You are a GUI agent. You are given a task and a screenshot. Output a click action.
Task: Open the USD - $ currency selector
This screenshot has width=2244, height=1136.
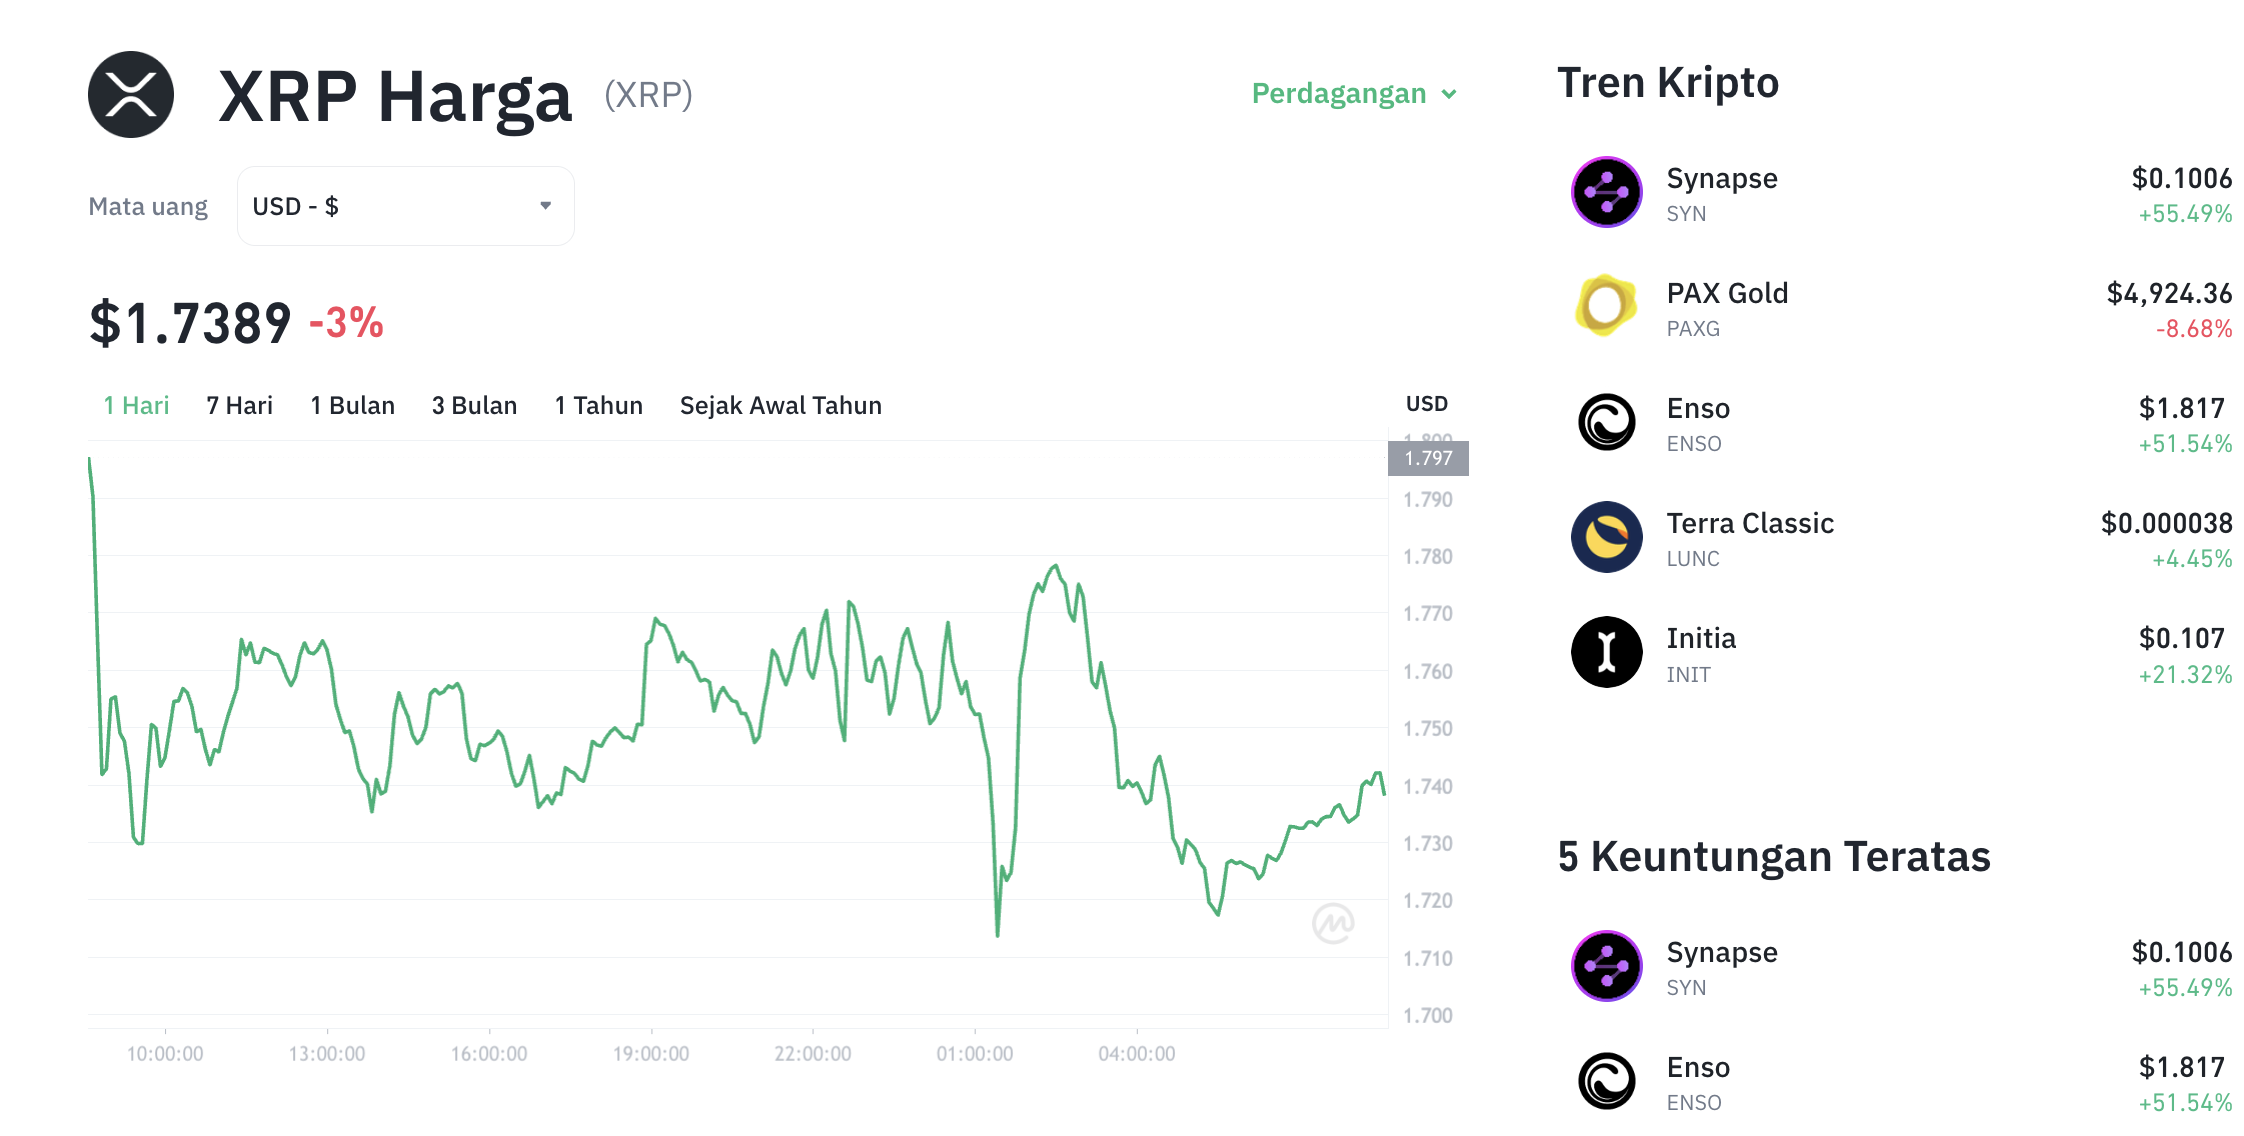click(x=404, y=205)
